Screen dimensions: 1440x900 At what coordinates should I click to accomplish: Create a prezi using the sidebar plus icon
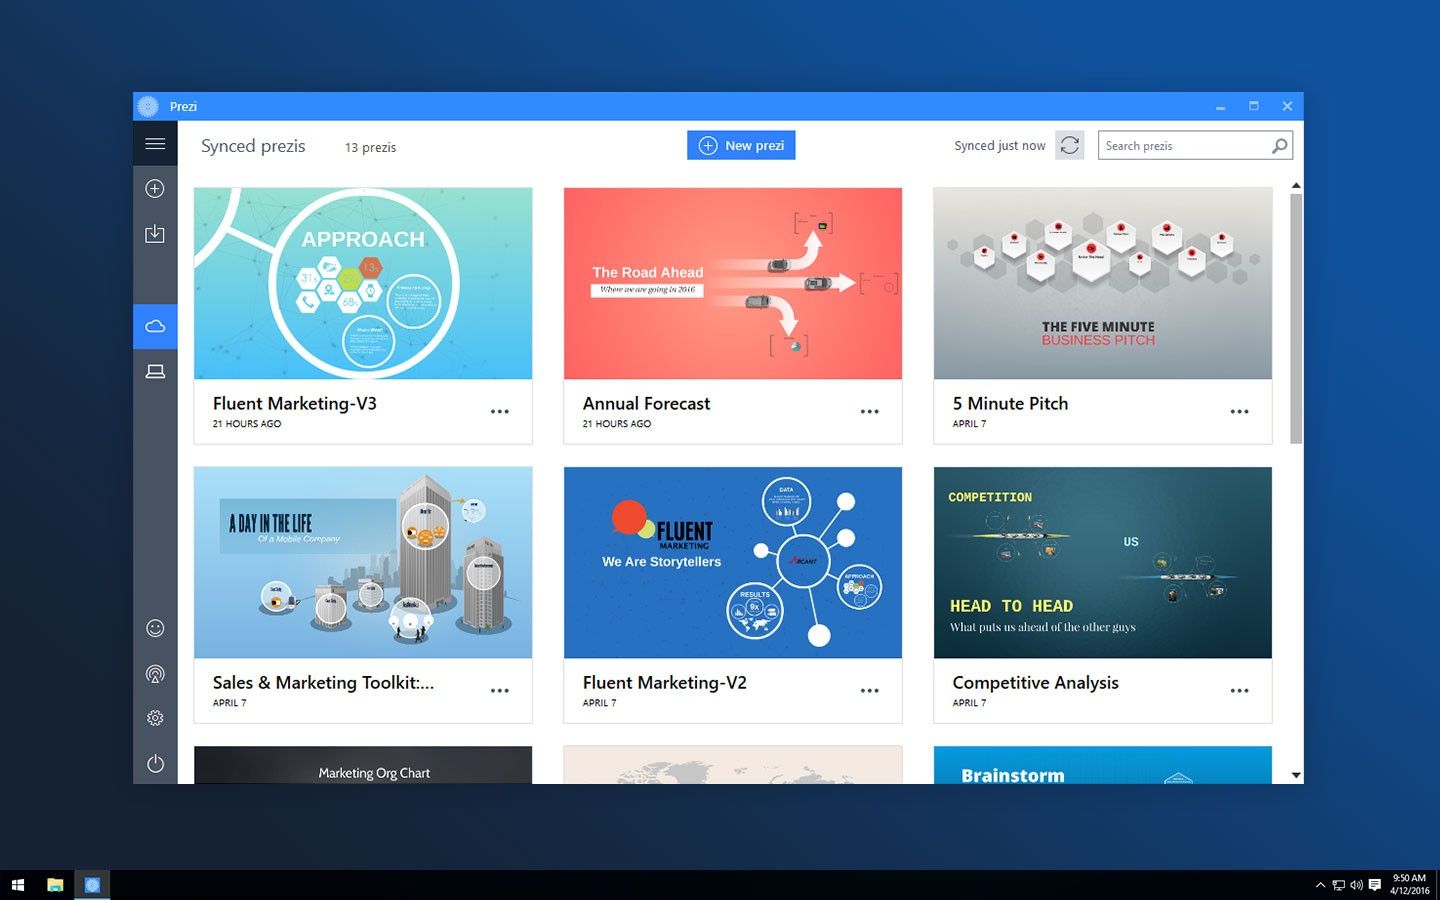155,188
